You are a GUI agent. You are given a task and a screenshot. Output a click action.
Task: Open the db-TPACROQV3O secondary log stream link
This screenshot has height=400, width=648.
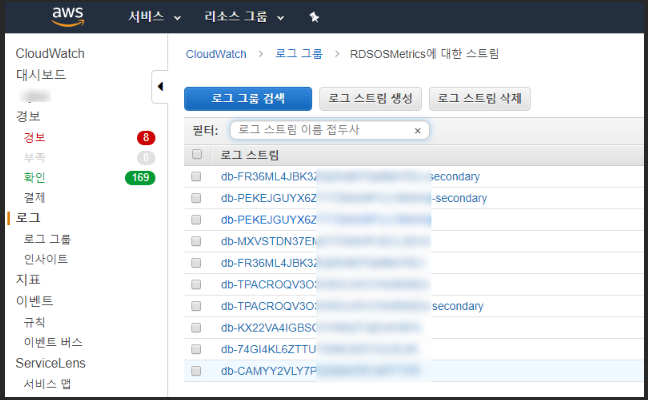(352, 306)
